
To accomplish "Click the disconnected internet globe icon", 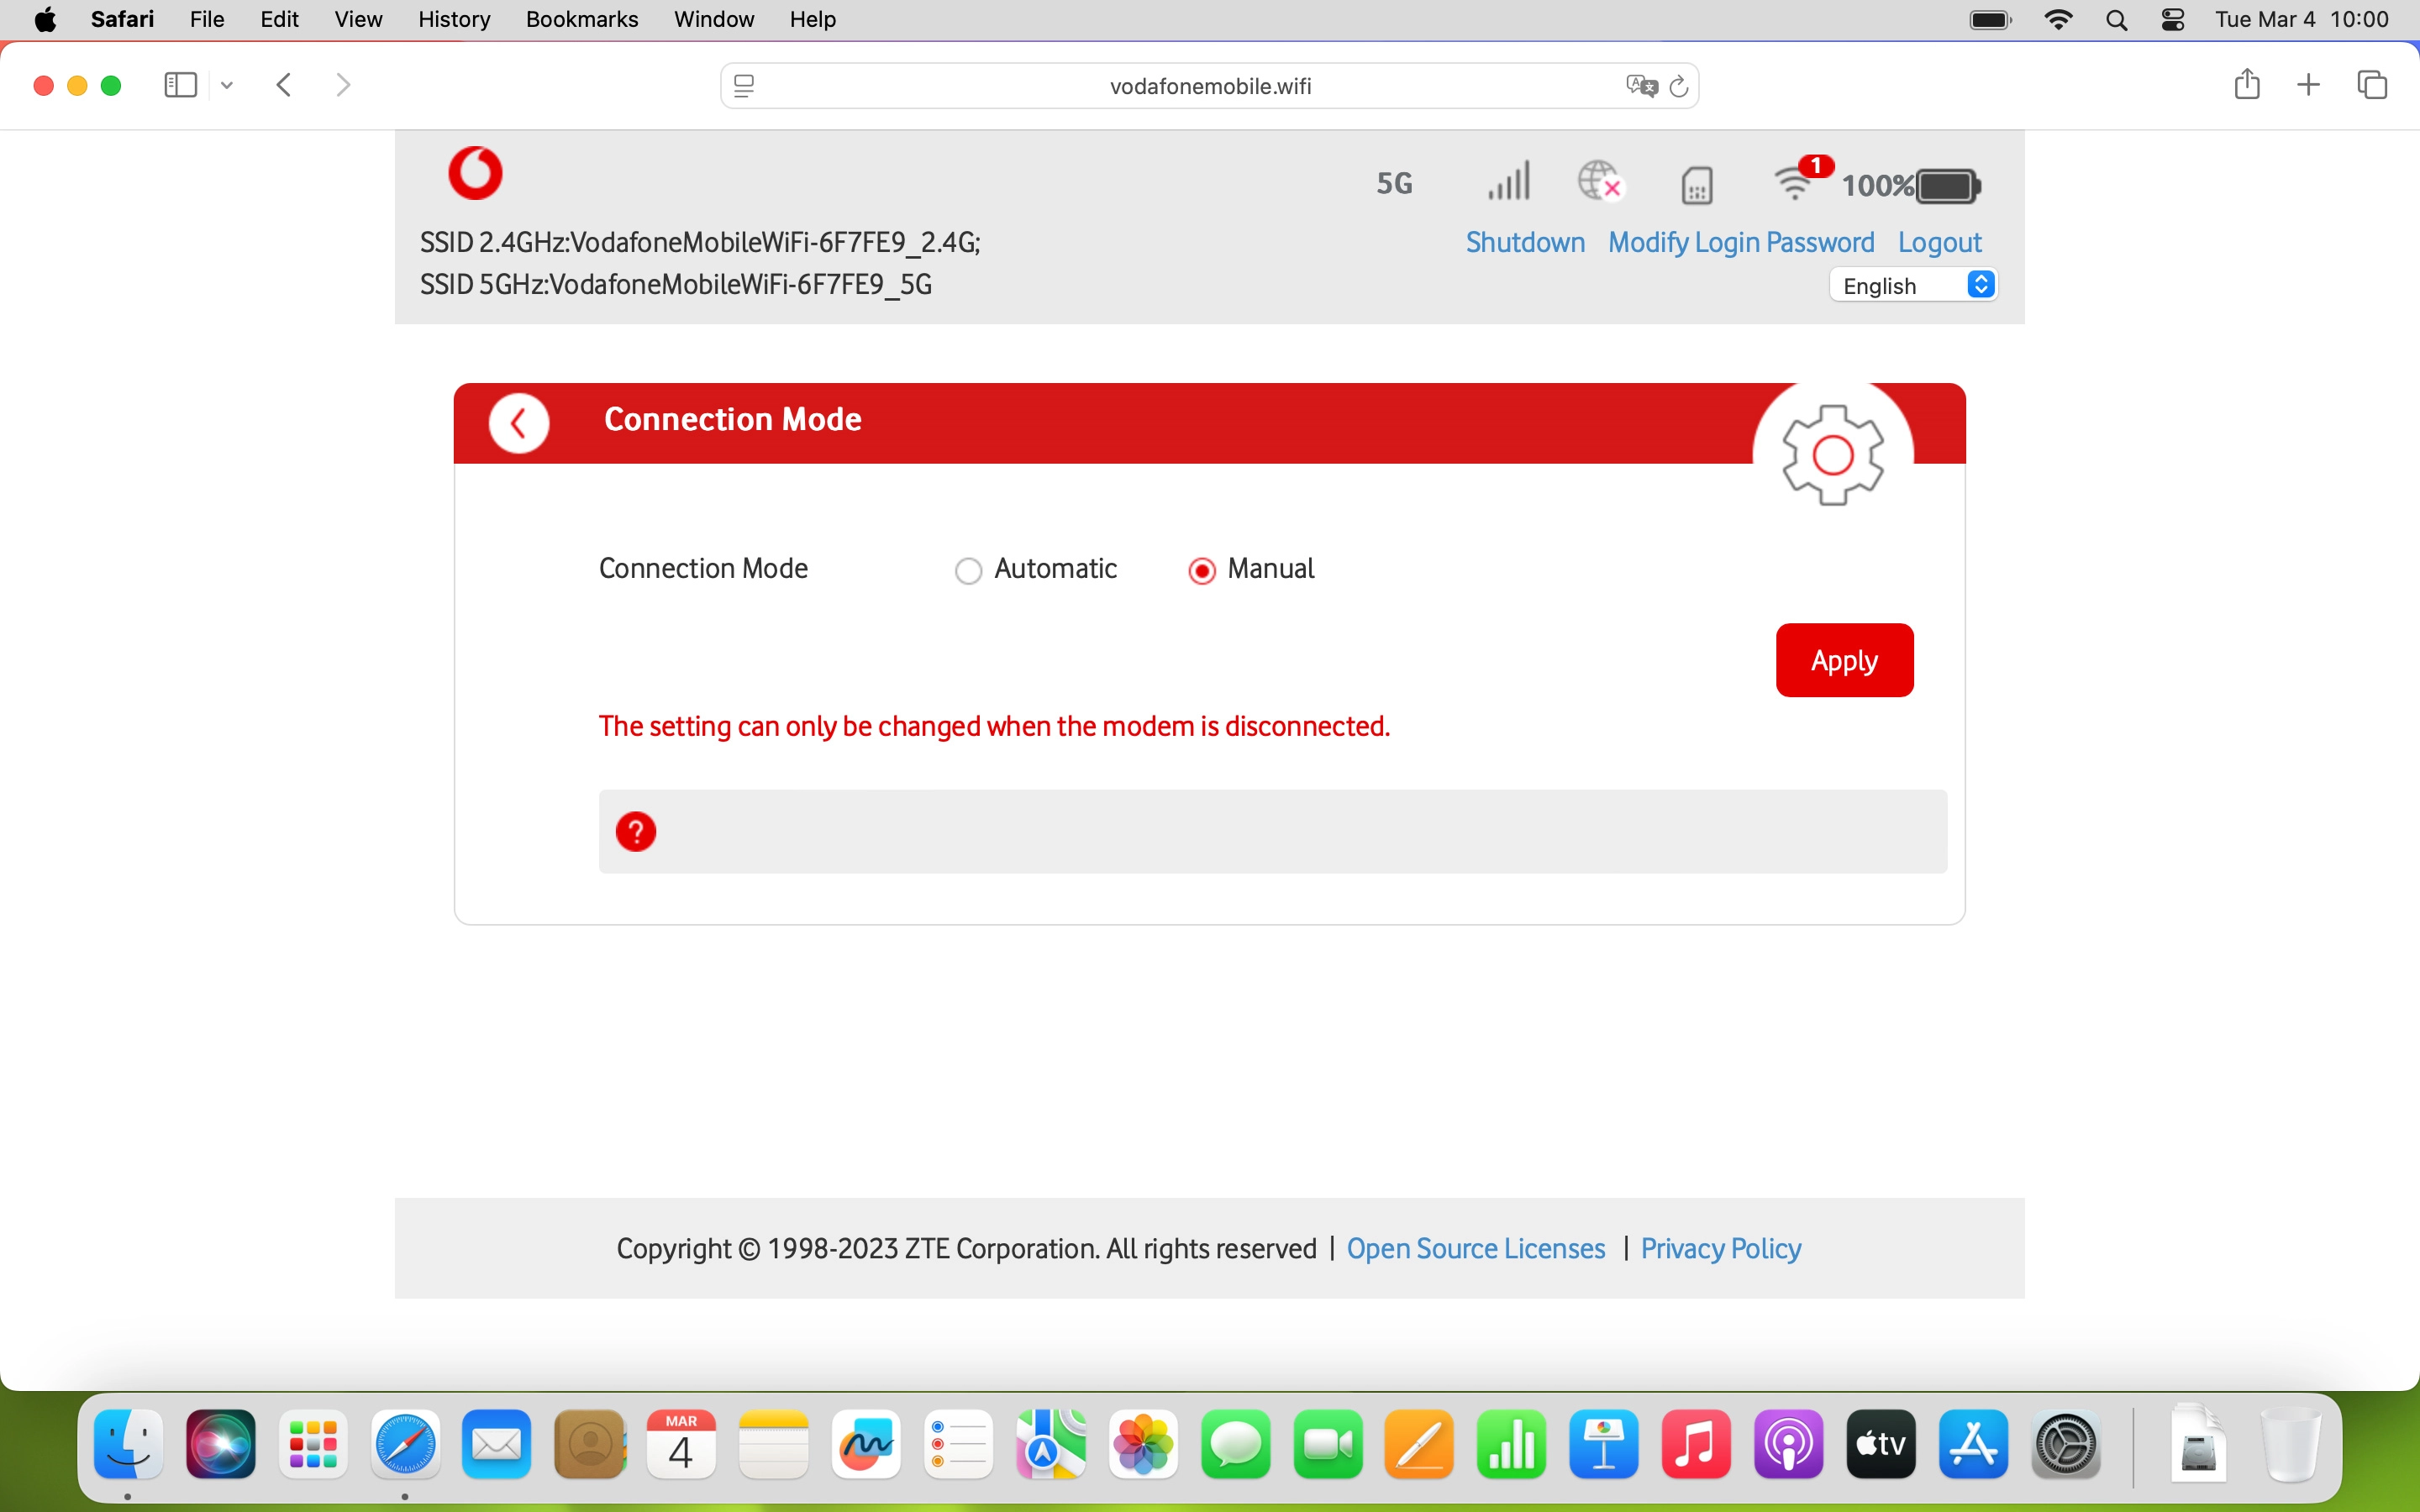I will [x=1600, y=182].
